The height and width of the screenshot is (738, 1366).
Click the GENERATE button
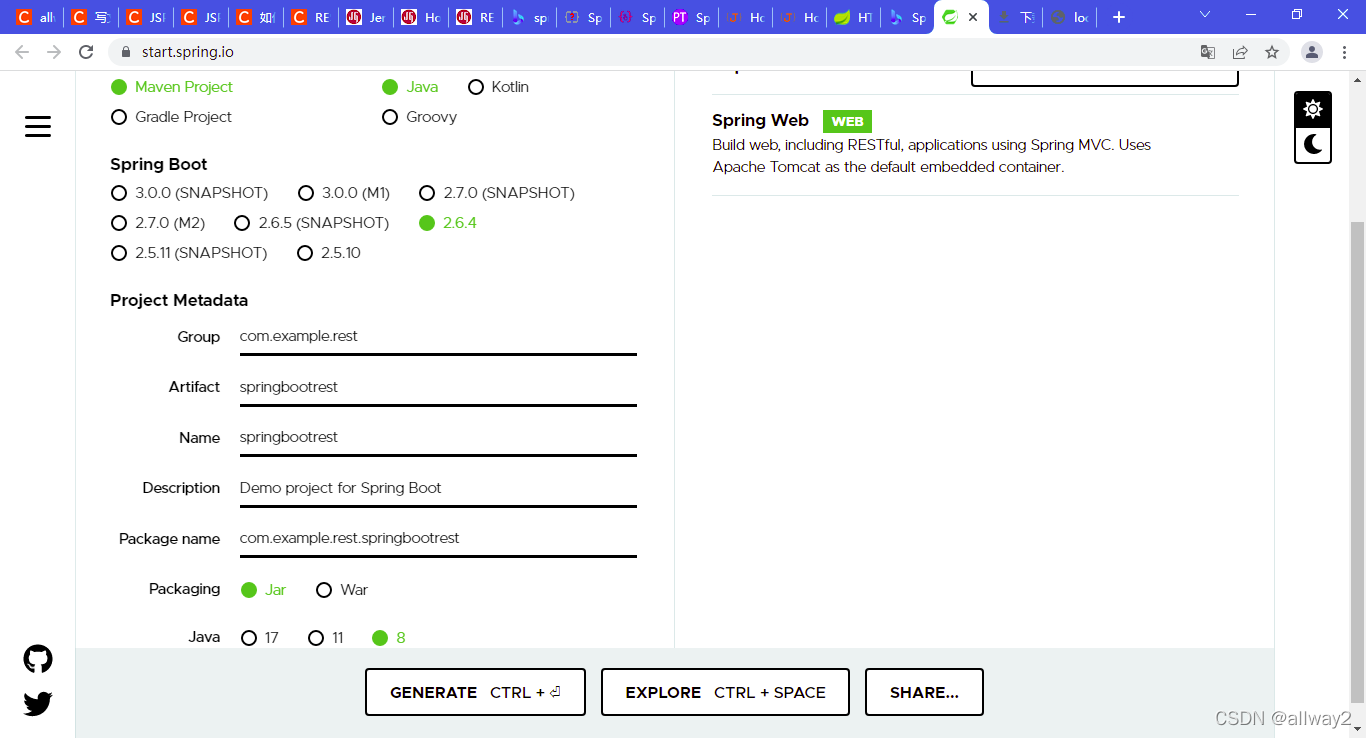[475, 692]
